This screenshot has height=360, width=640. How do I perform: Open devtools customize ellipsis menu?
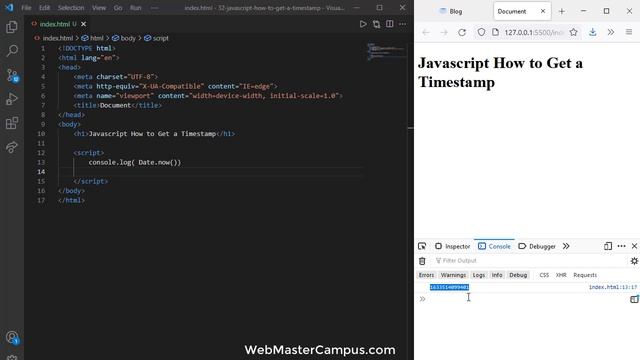[621, 246]
